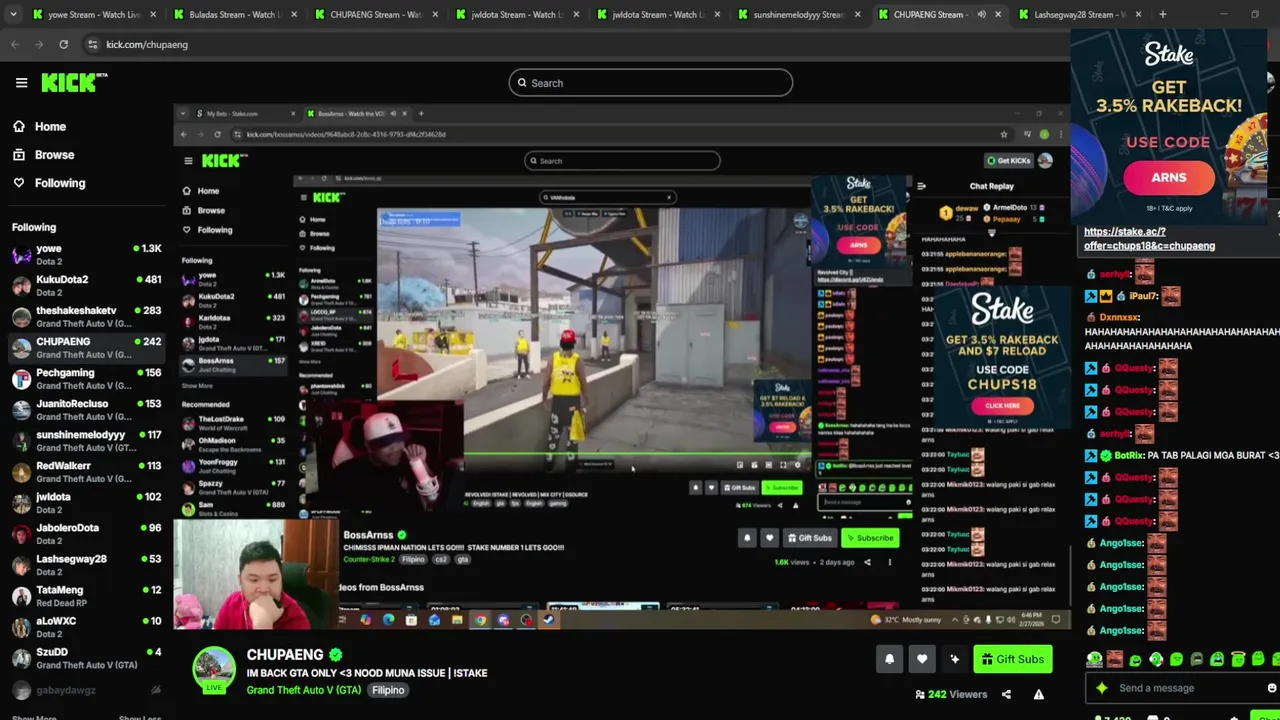Open Lashsegway28 channel in sidebar list

point(86,564)
